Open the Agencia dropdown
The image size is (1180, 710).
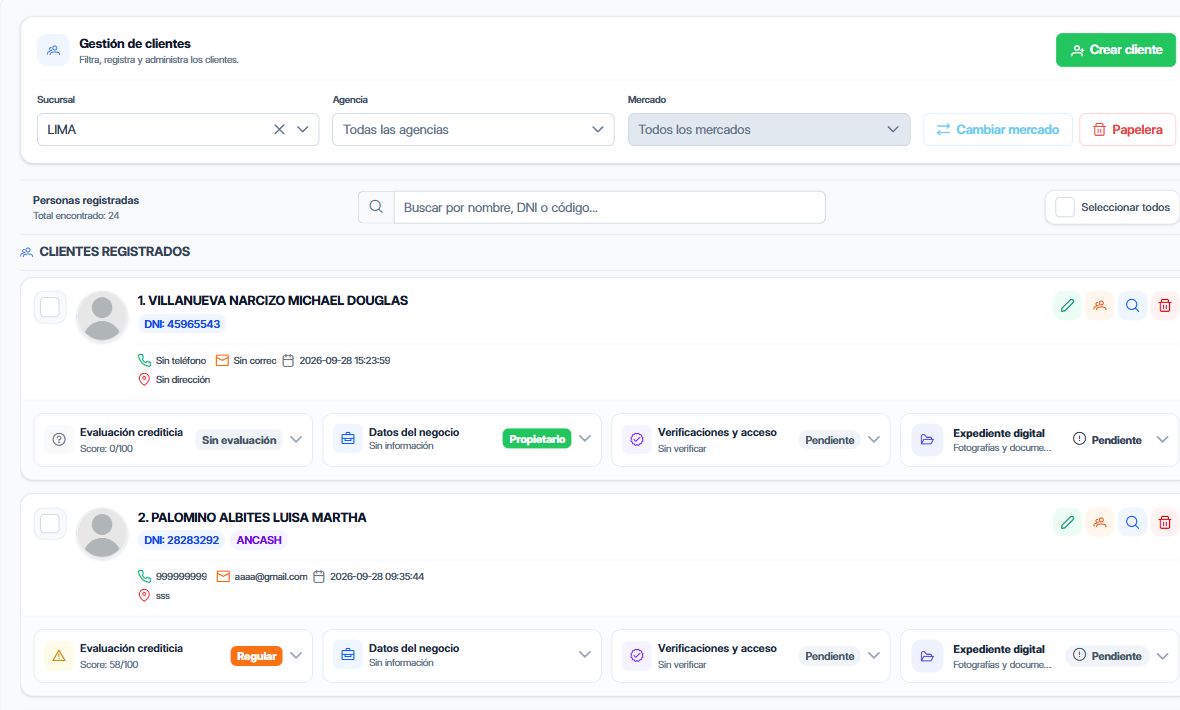point(473,130)
